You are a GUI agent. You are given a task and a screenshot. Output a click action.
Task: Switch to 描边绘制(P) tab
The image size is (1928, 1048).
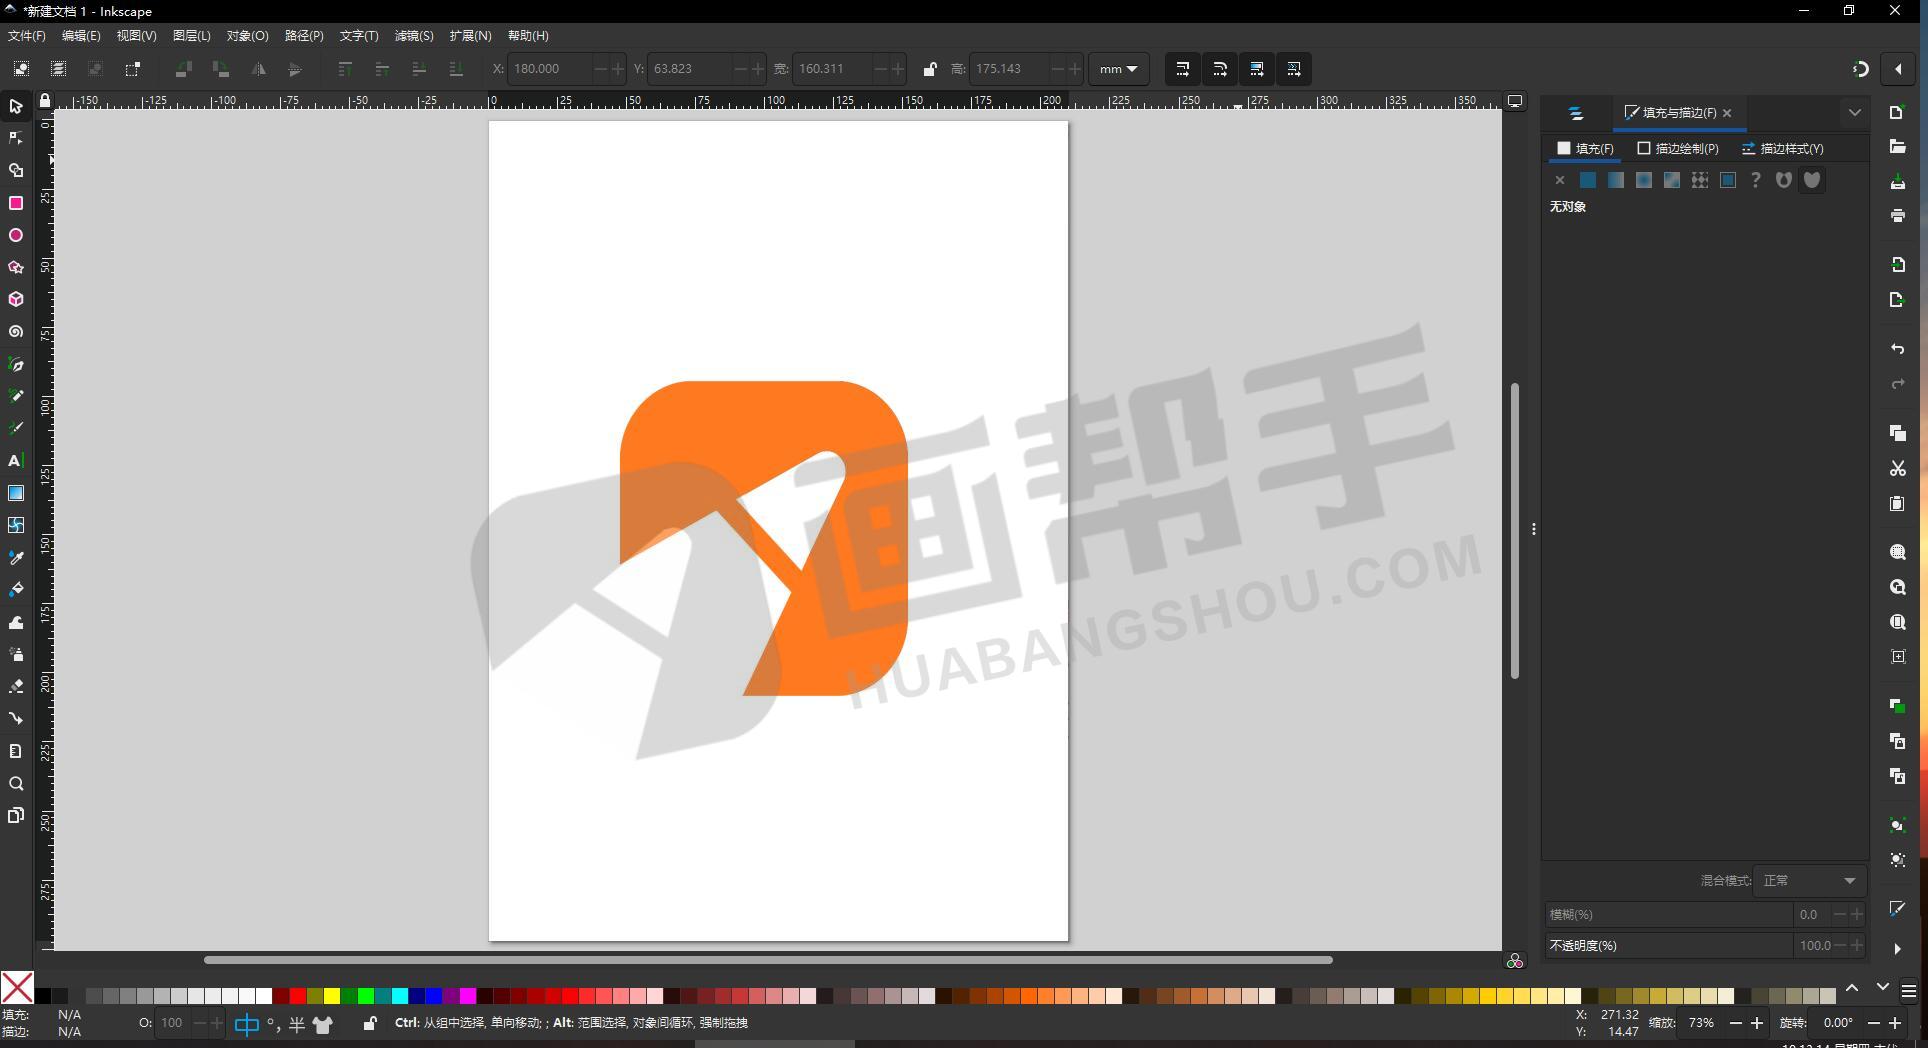pyautogui.click(x=1678, y=148)
